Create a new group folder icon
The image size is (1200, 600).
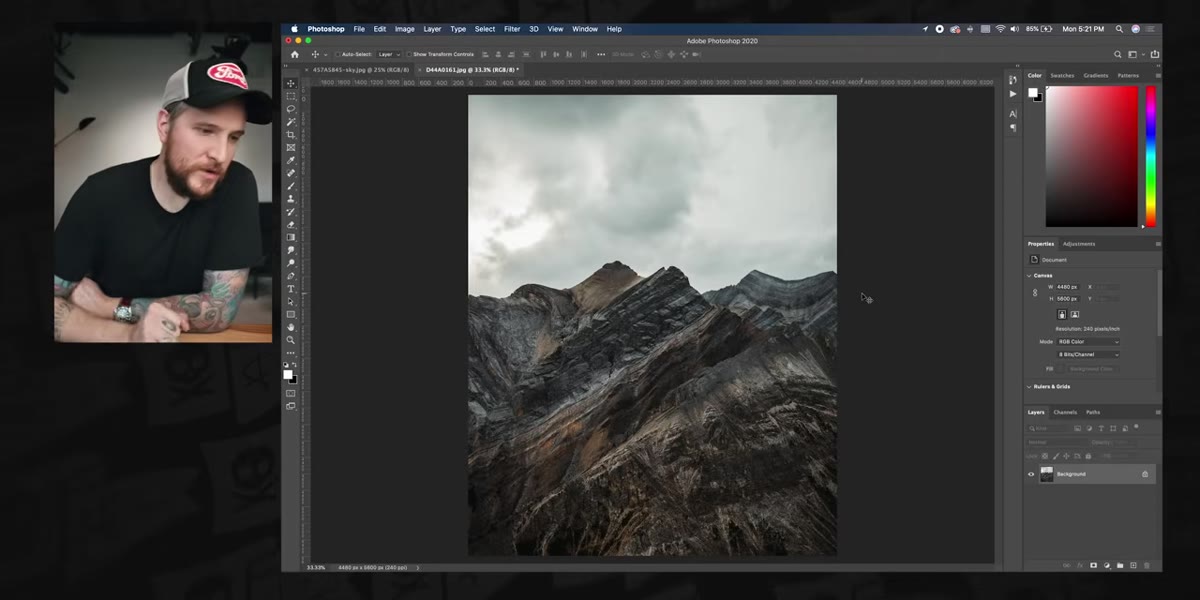[x=1120, y=565]
